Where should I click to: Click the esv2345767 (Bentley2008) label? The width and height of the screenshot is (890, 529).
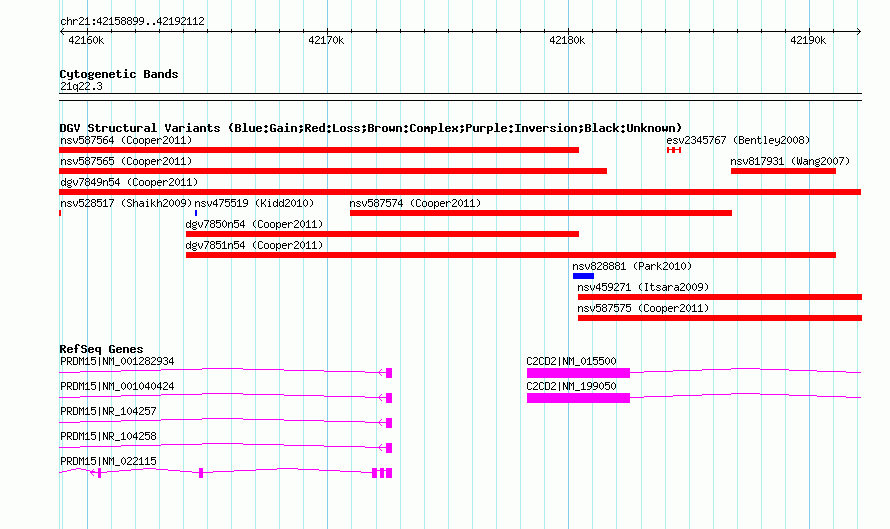click(x=738, y=140)
